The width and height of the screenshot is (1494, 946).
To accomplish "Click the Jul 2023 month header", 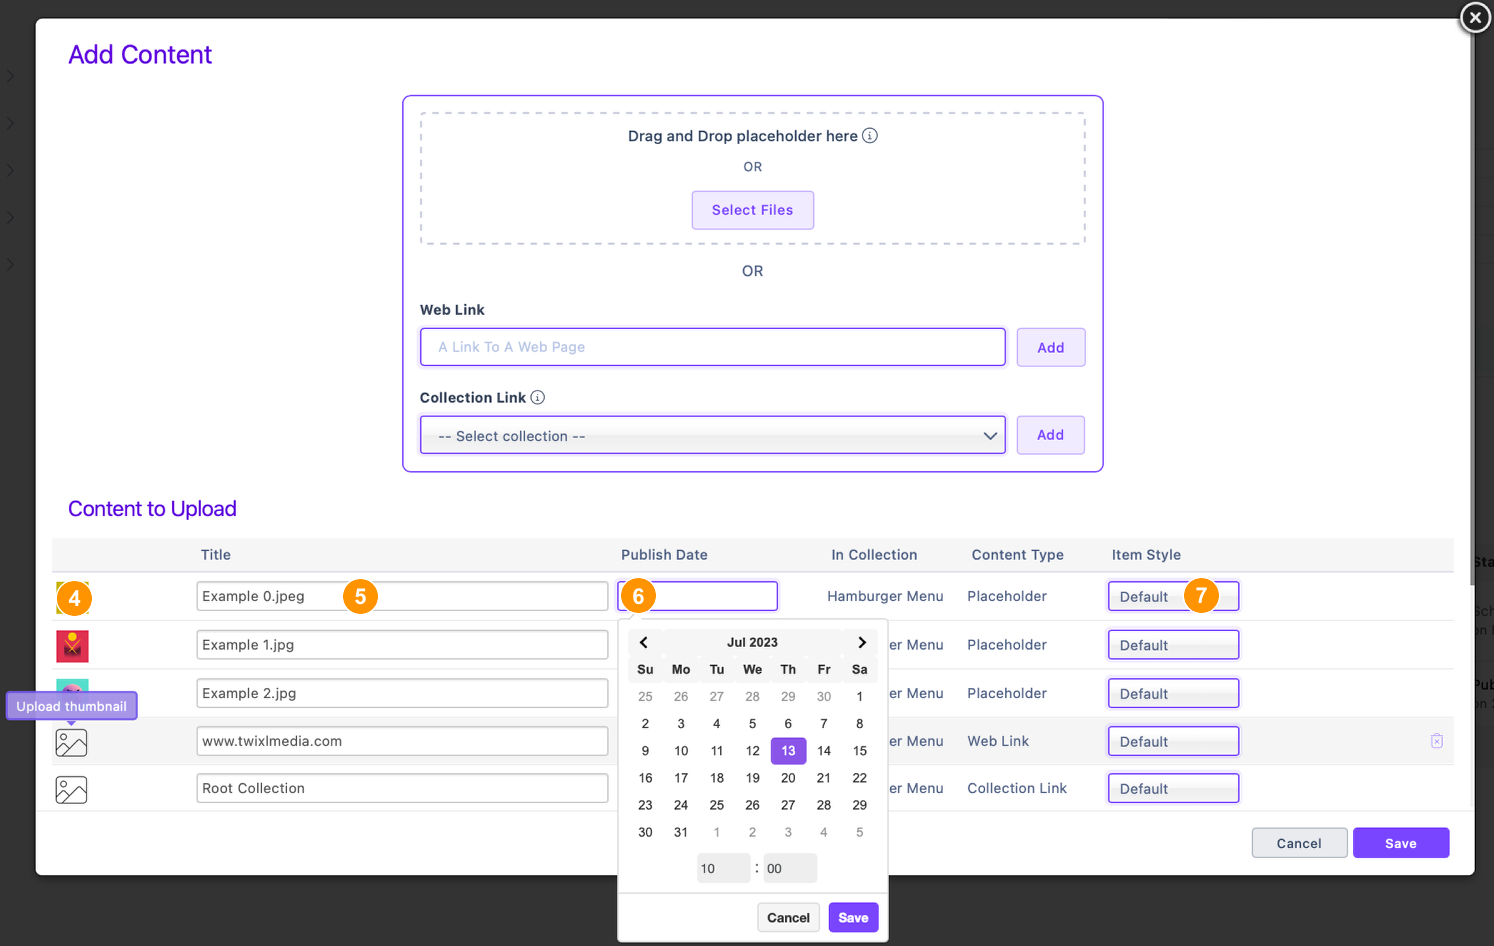I will (752, 643).
